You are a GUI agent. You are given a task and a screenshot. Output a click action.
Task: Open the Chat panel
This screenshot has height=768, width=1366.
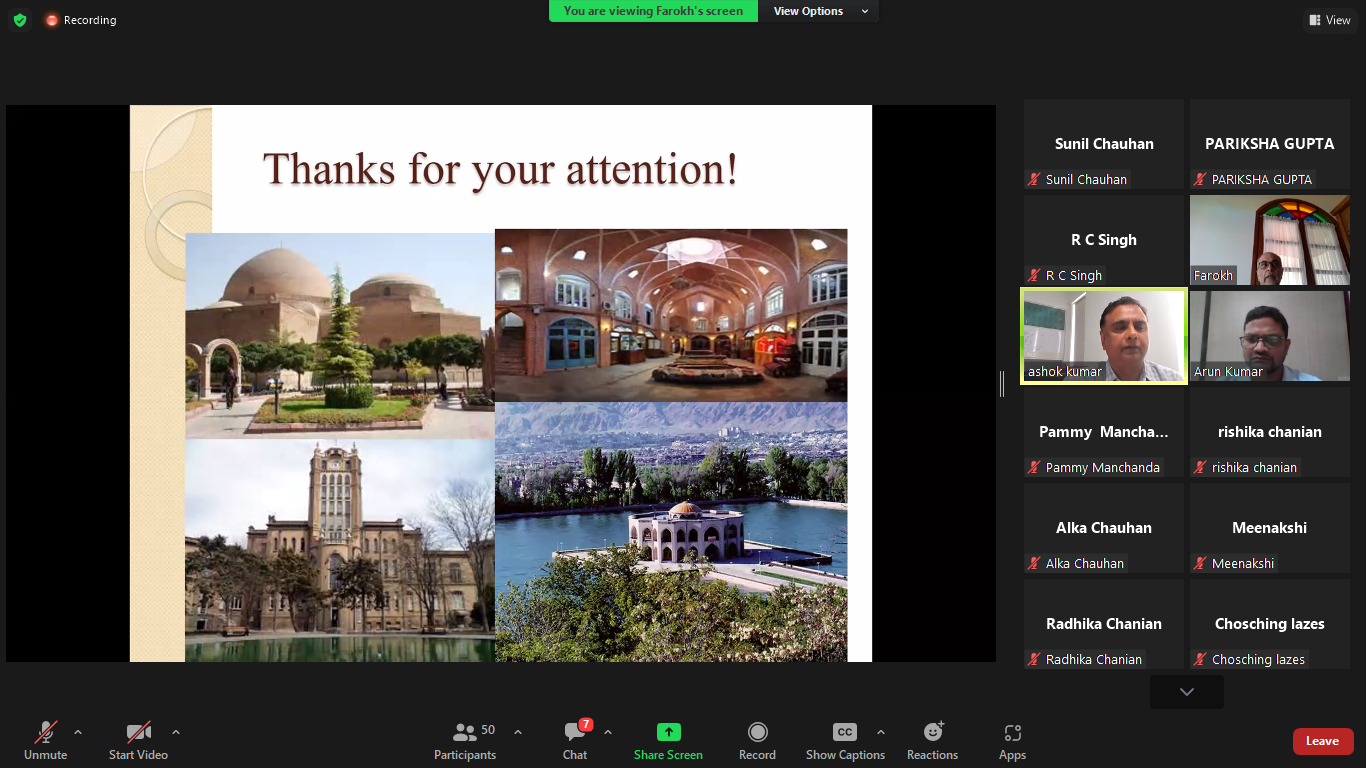[575, 741]
